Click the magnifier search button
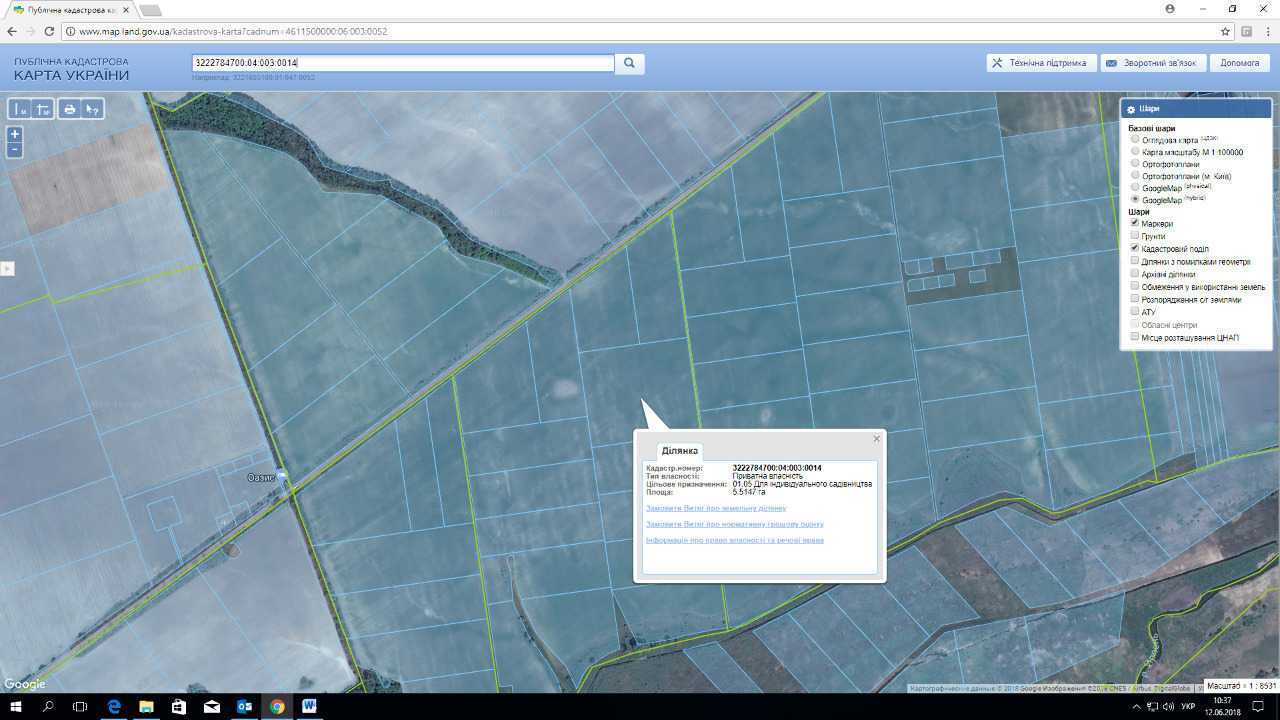Viewport: 1280px width, 720px height. coord(629,63)
